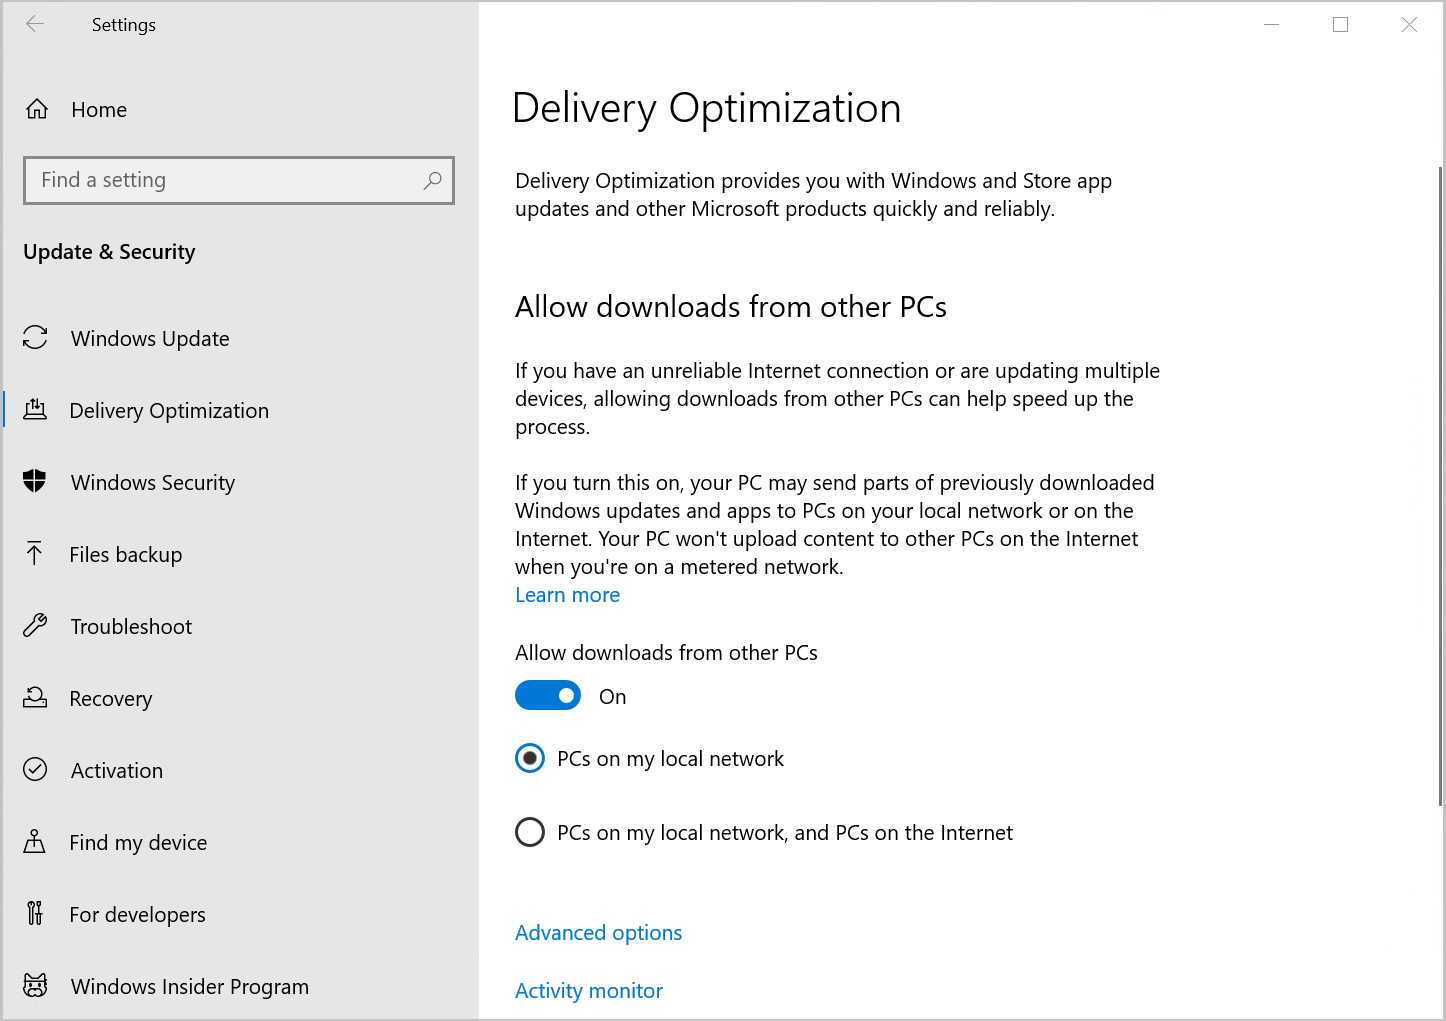
Task: Choose PCs on my local network, and the Internet
Action: (x=530, y=832)
